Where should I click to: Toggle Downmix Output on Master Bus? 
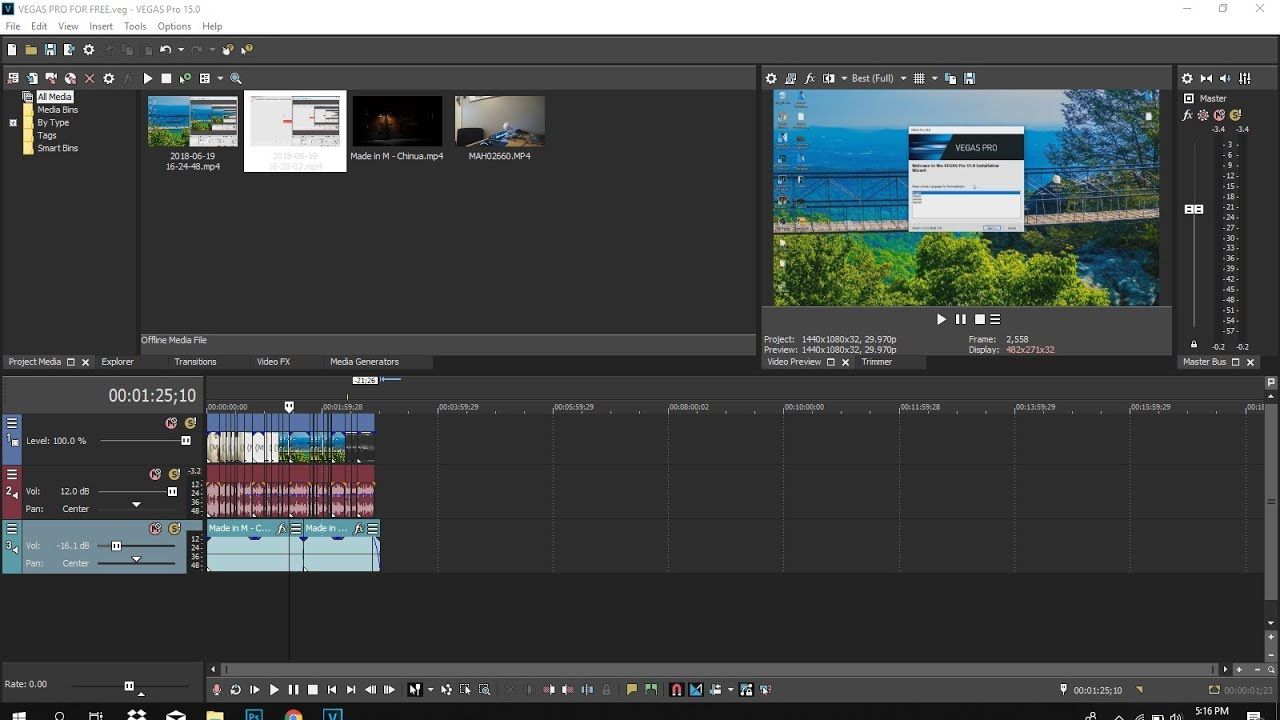point(1206,78)
